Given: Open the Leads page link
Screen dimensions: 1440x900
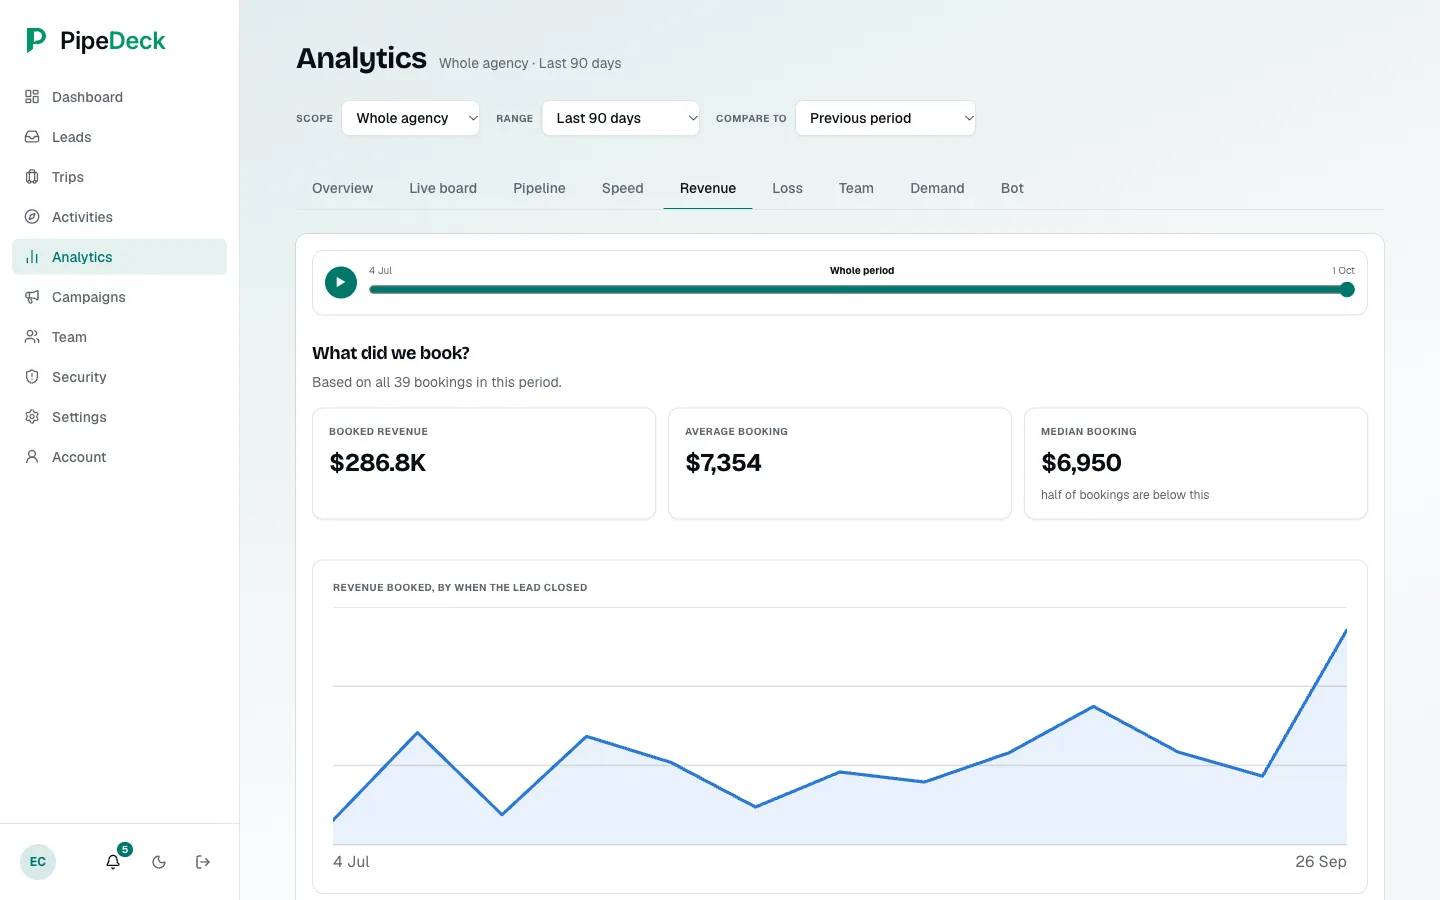Looking at the screenshot, I should coord(119,137).
